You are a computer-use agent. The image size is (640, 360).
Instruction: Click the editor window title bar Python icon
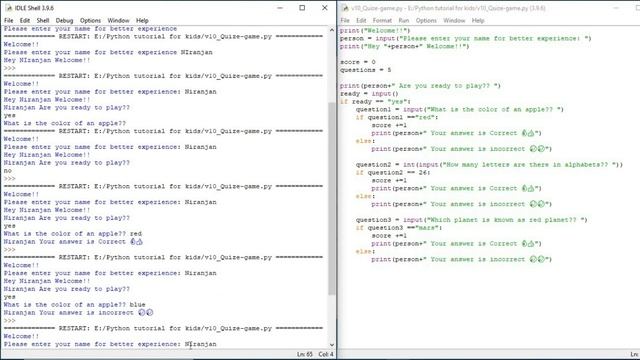click(x=345, y=8)
